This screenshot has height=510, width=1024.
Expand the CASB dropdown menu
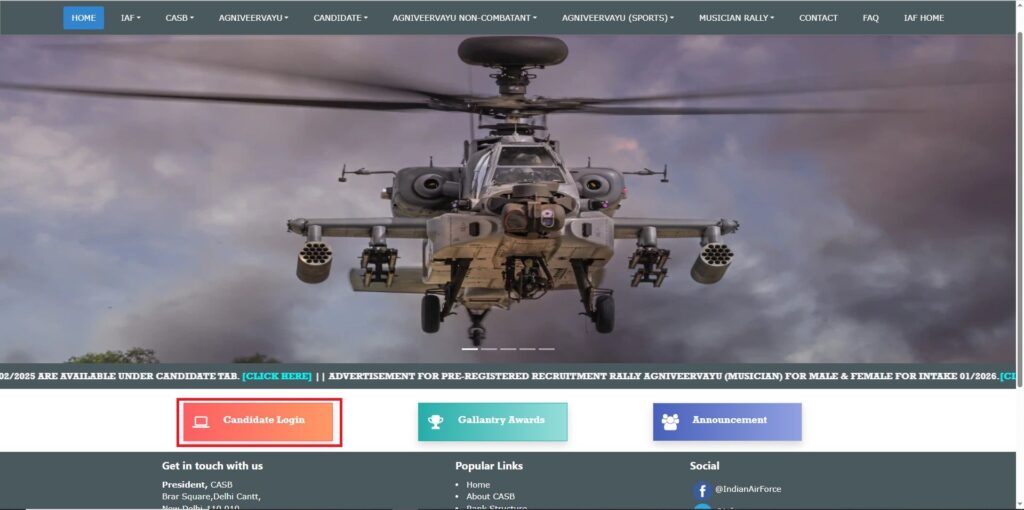(x=179, y=18)
